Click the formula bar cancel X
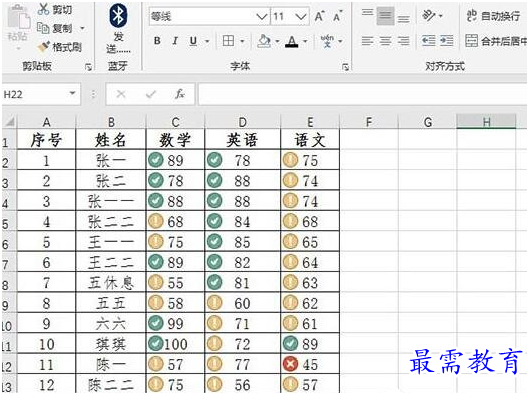 121,94
